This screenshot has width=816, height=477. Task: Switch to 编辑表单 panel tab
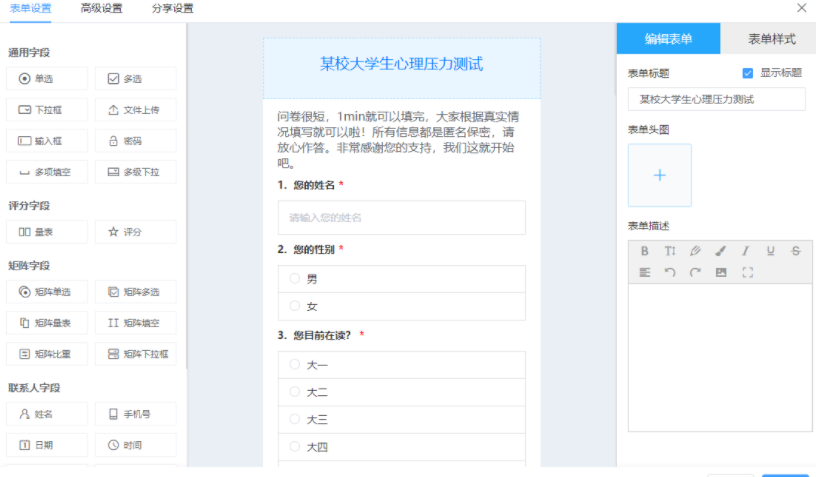[x=668, y=38]
